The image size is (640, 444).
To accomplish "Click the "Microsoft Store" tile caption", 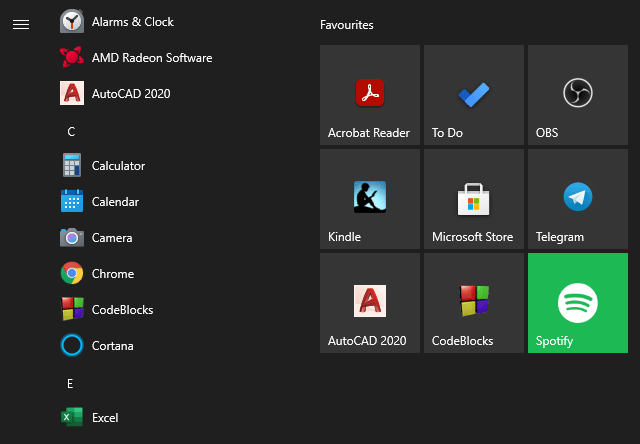I will tap(472, 237).
